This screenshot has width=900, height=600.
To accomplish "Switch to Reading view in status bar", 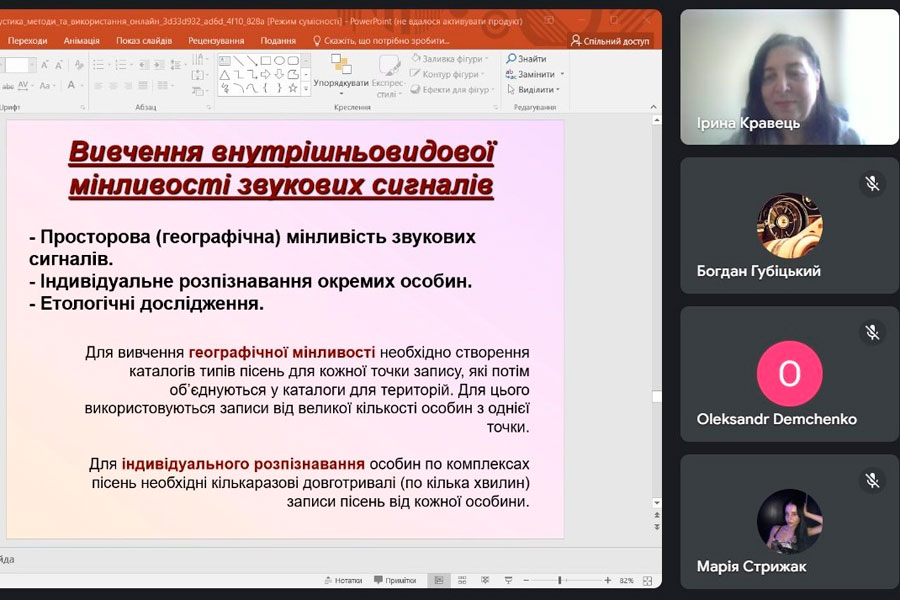I will 485,580.
